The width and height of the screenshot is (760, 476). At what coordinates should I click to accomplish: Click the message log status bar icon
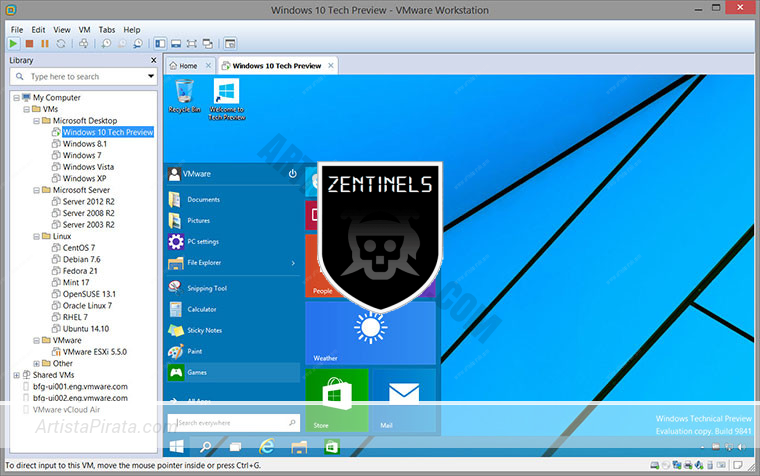coord(738,465)
